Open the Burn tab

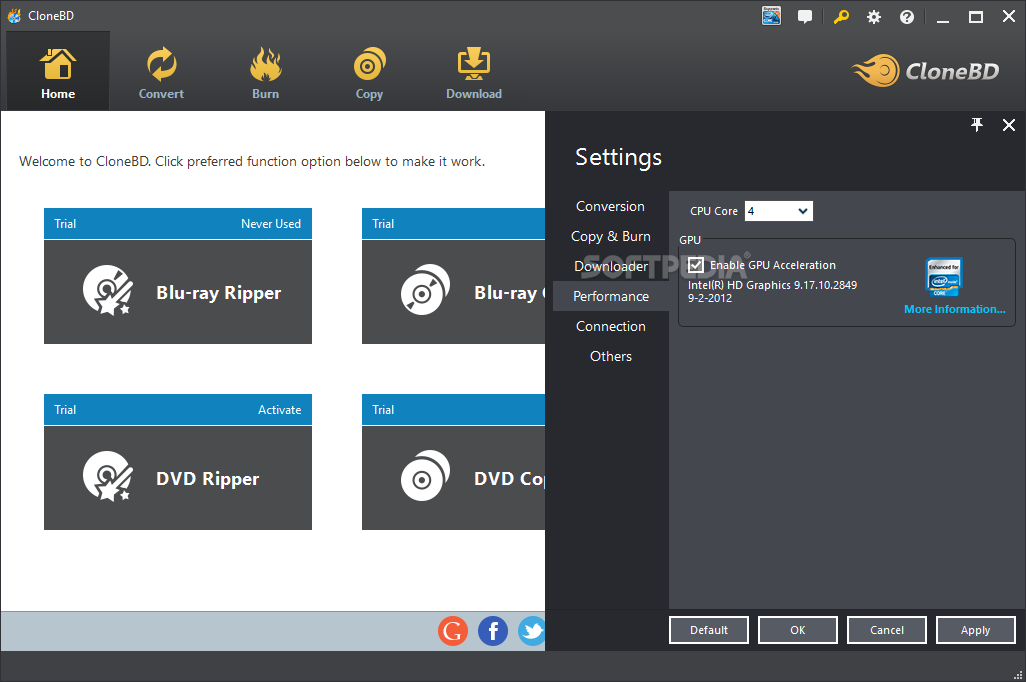coord(265,73)
